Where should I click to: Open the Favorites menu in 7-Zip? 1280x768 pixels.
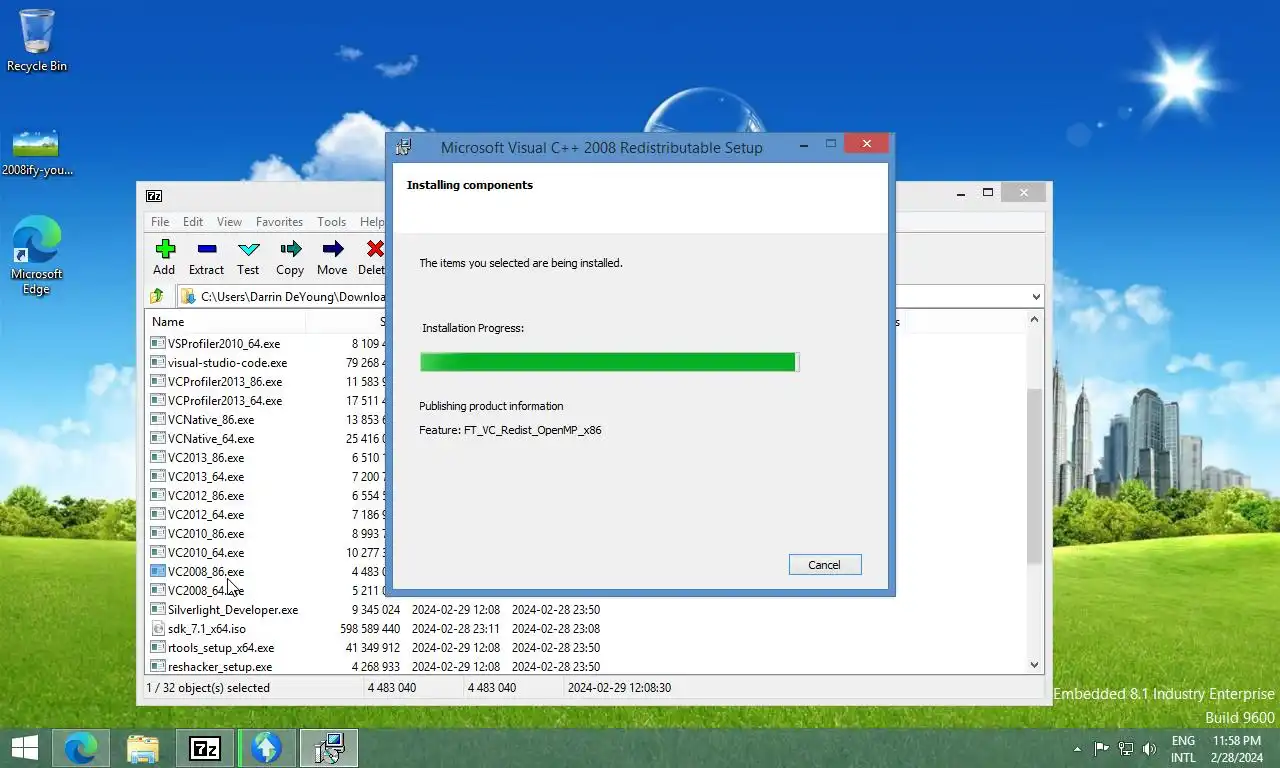[x=279, y=222]
